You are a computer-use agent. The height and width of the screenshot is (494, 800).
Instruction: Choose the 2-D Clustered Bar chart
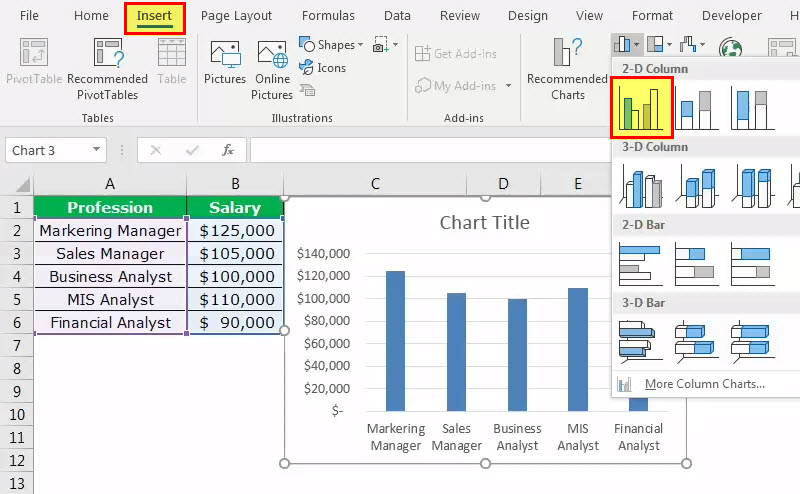click(x=641, y=264)
